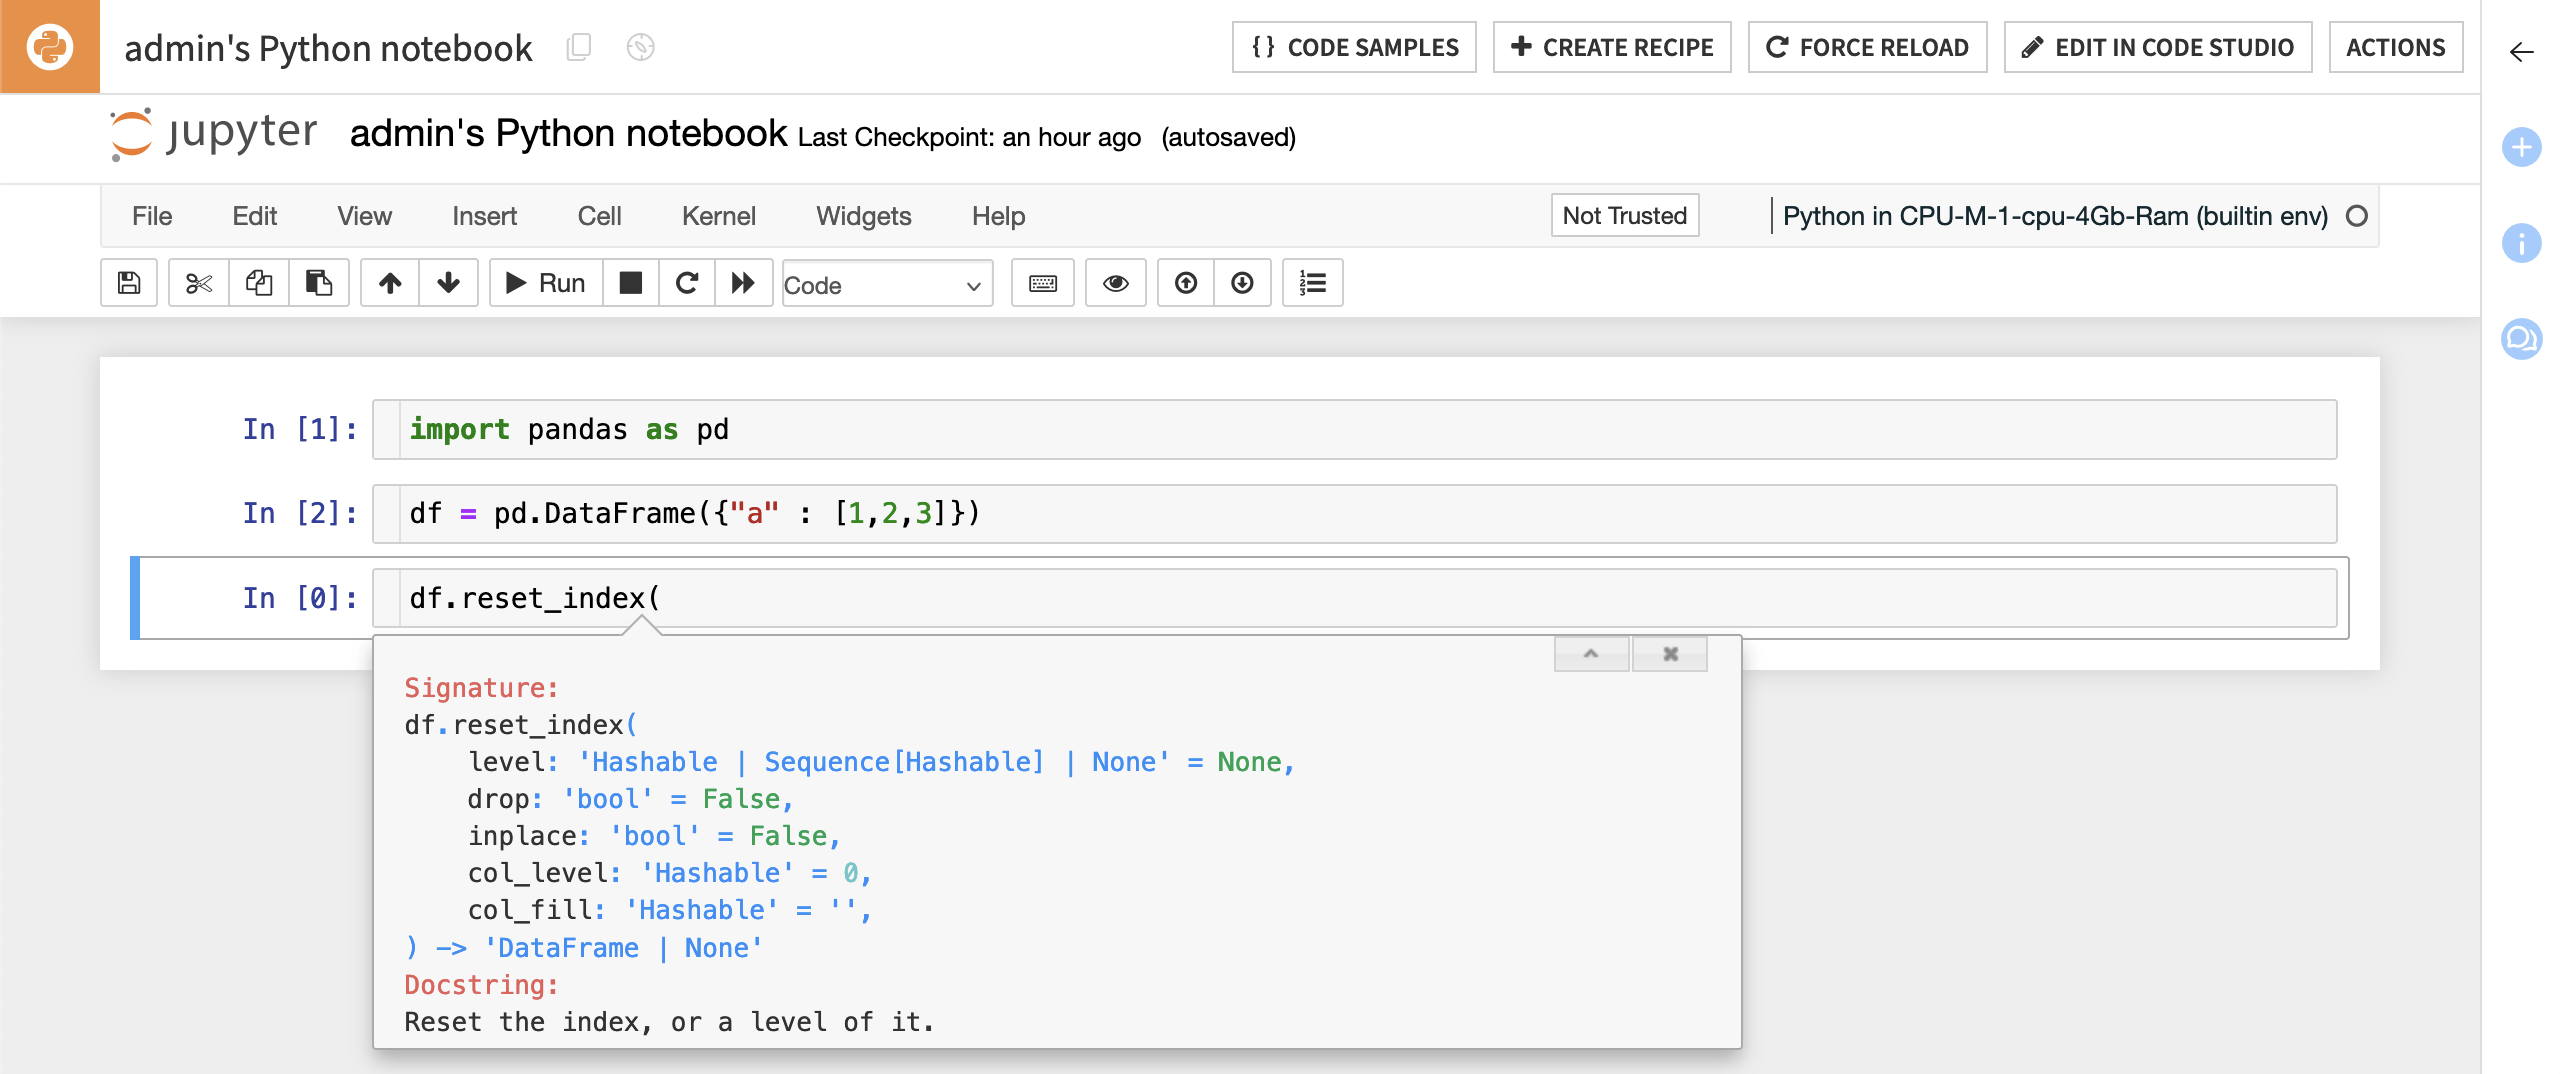Close the reset_index signature tooltip

(x=1669, y=653)
